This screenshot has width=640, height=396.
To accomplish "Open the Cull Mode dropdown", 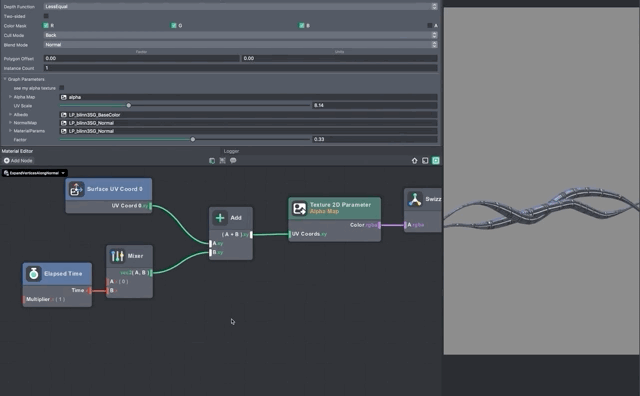I will click(x=240, y=35).
